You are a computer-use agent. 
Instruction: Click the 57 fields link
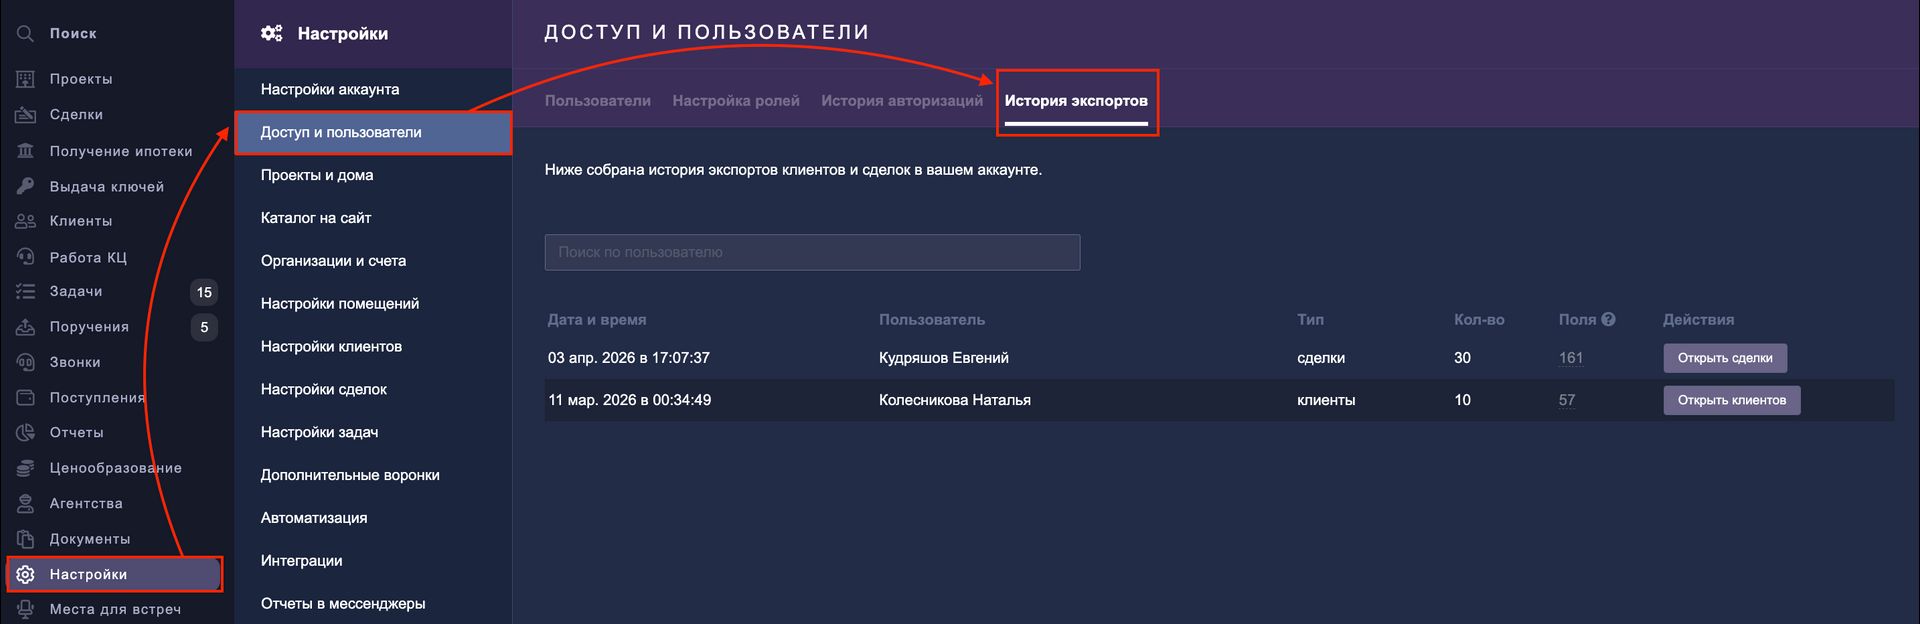pyautogui.click(x=1567, y=400)
